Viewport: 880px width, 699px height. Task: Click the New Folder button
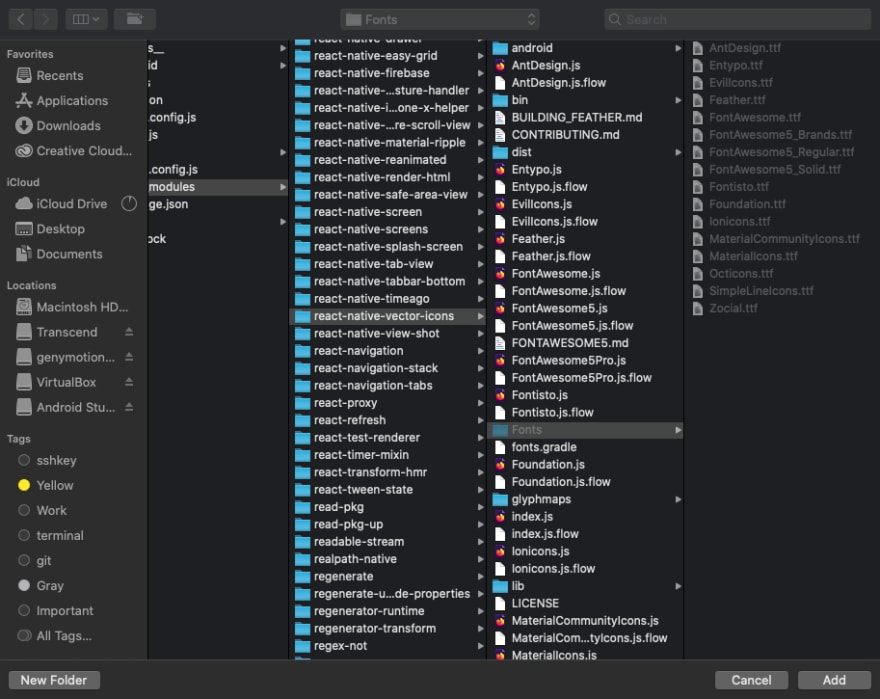tap(54, 680)
